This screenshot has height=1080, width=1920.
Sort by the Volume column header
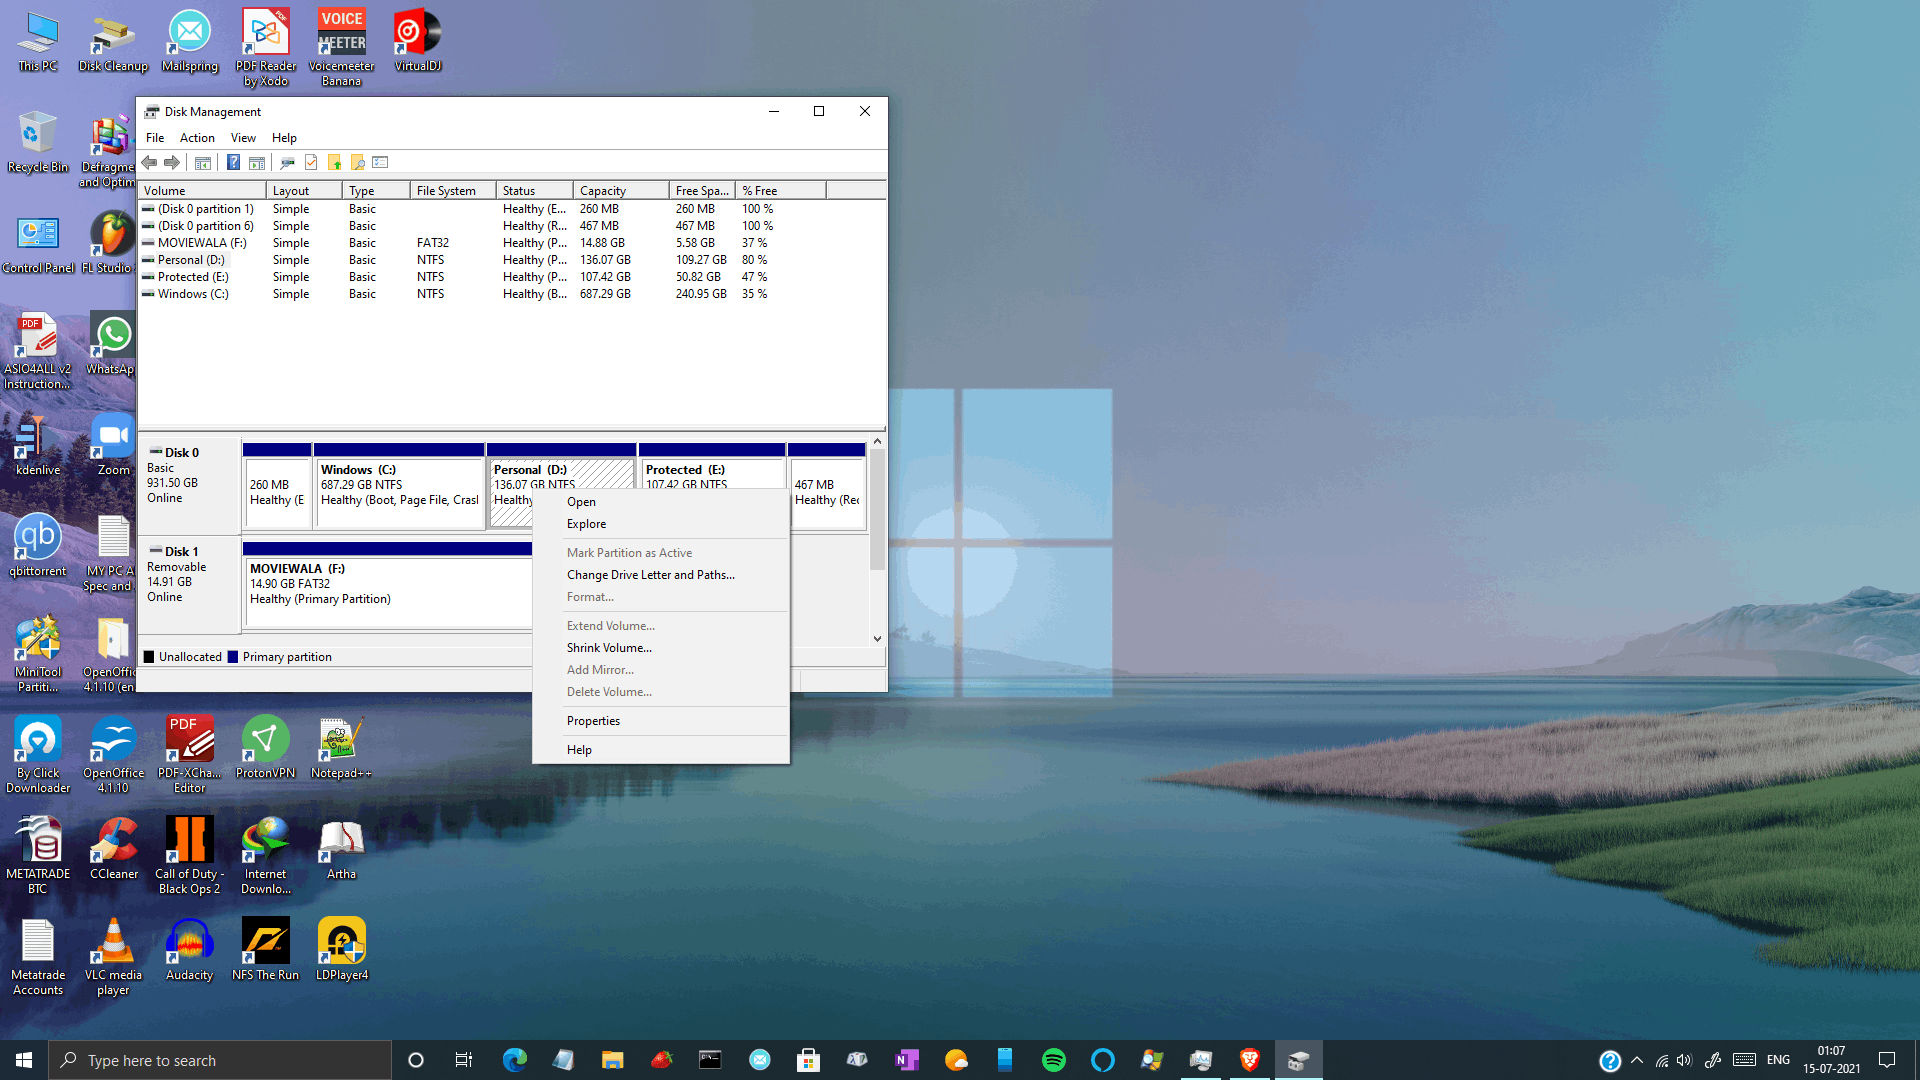[202, 190]
